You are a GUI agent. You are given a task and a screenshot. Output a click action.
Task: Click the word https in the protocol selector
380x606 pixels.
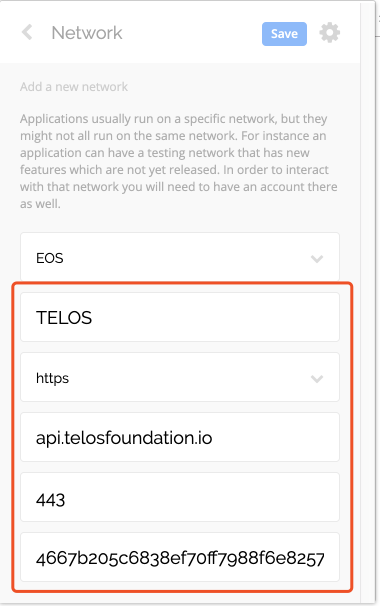coord(52,378)
